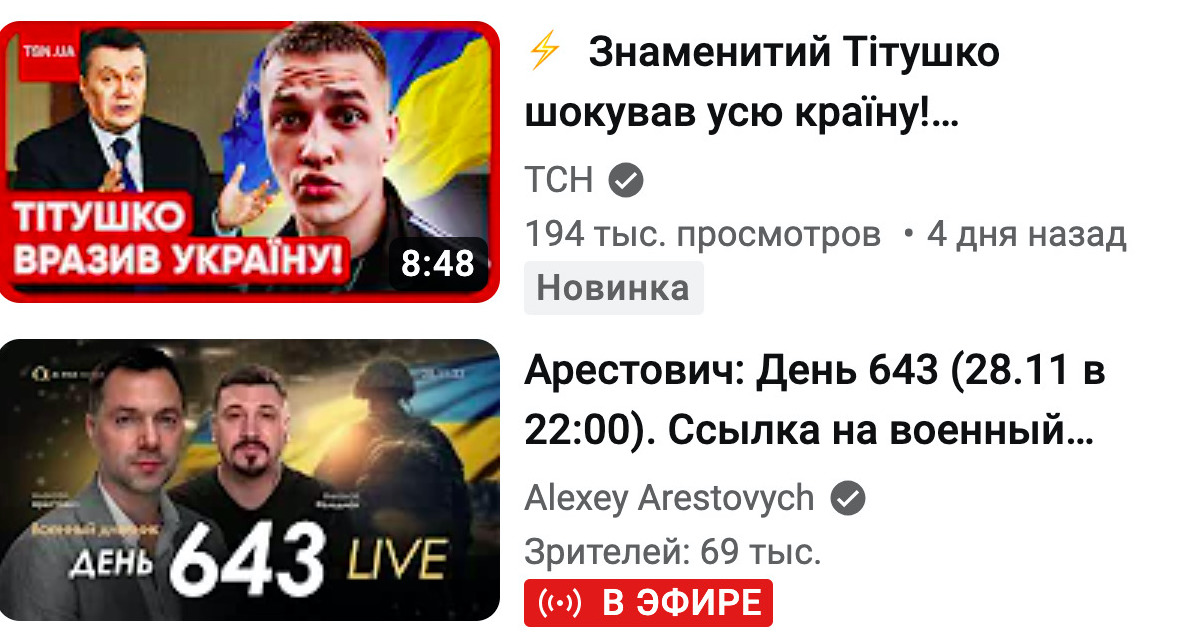Open the Арестович День 643 live thumbnail
Image resolution: width=1181 pixels, height=634 pixels.
(249, 480)
